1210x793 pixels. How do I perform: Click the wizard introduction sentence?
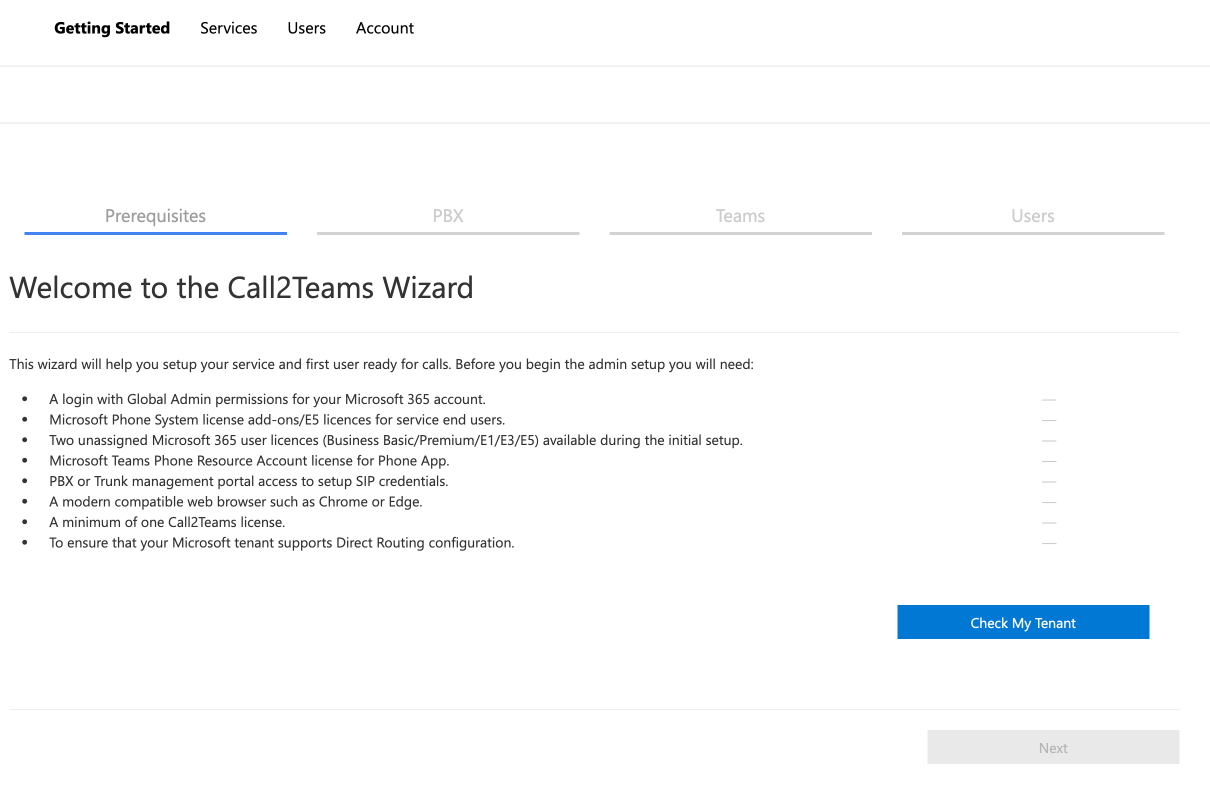point(381,364)
